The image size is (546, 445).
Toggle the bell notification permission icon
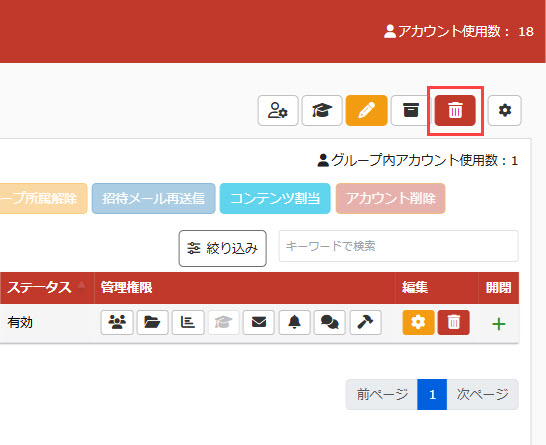294,322
